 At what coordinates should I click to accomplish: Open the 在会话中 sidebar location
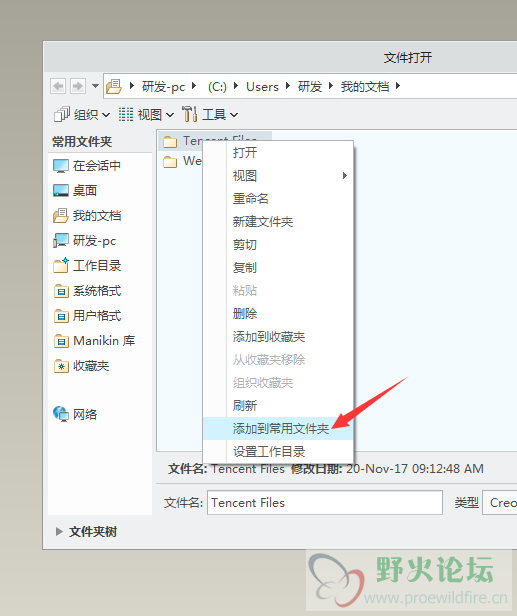(87, 165)
